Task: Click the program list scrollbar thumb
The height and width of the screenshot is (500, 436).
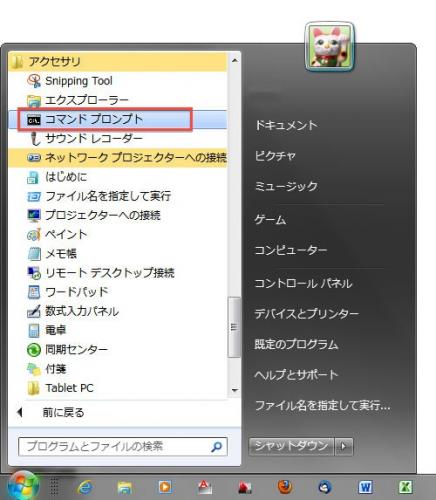Action: tap(234, 327)
